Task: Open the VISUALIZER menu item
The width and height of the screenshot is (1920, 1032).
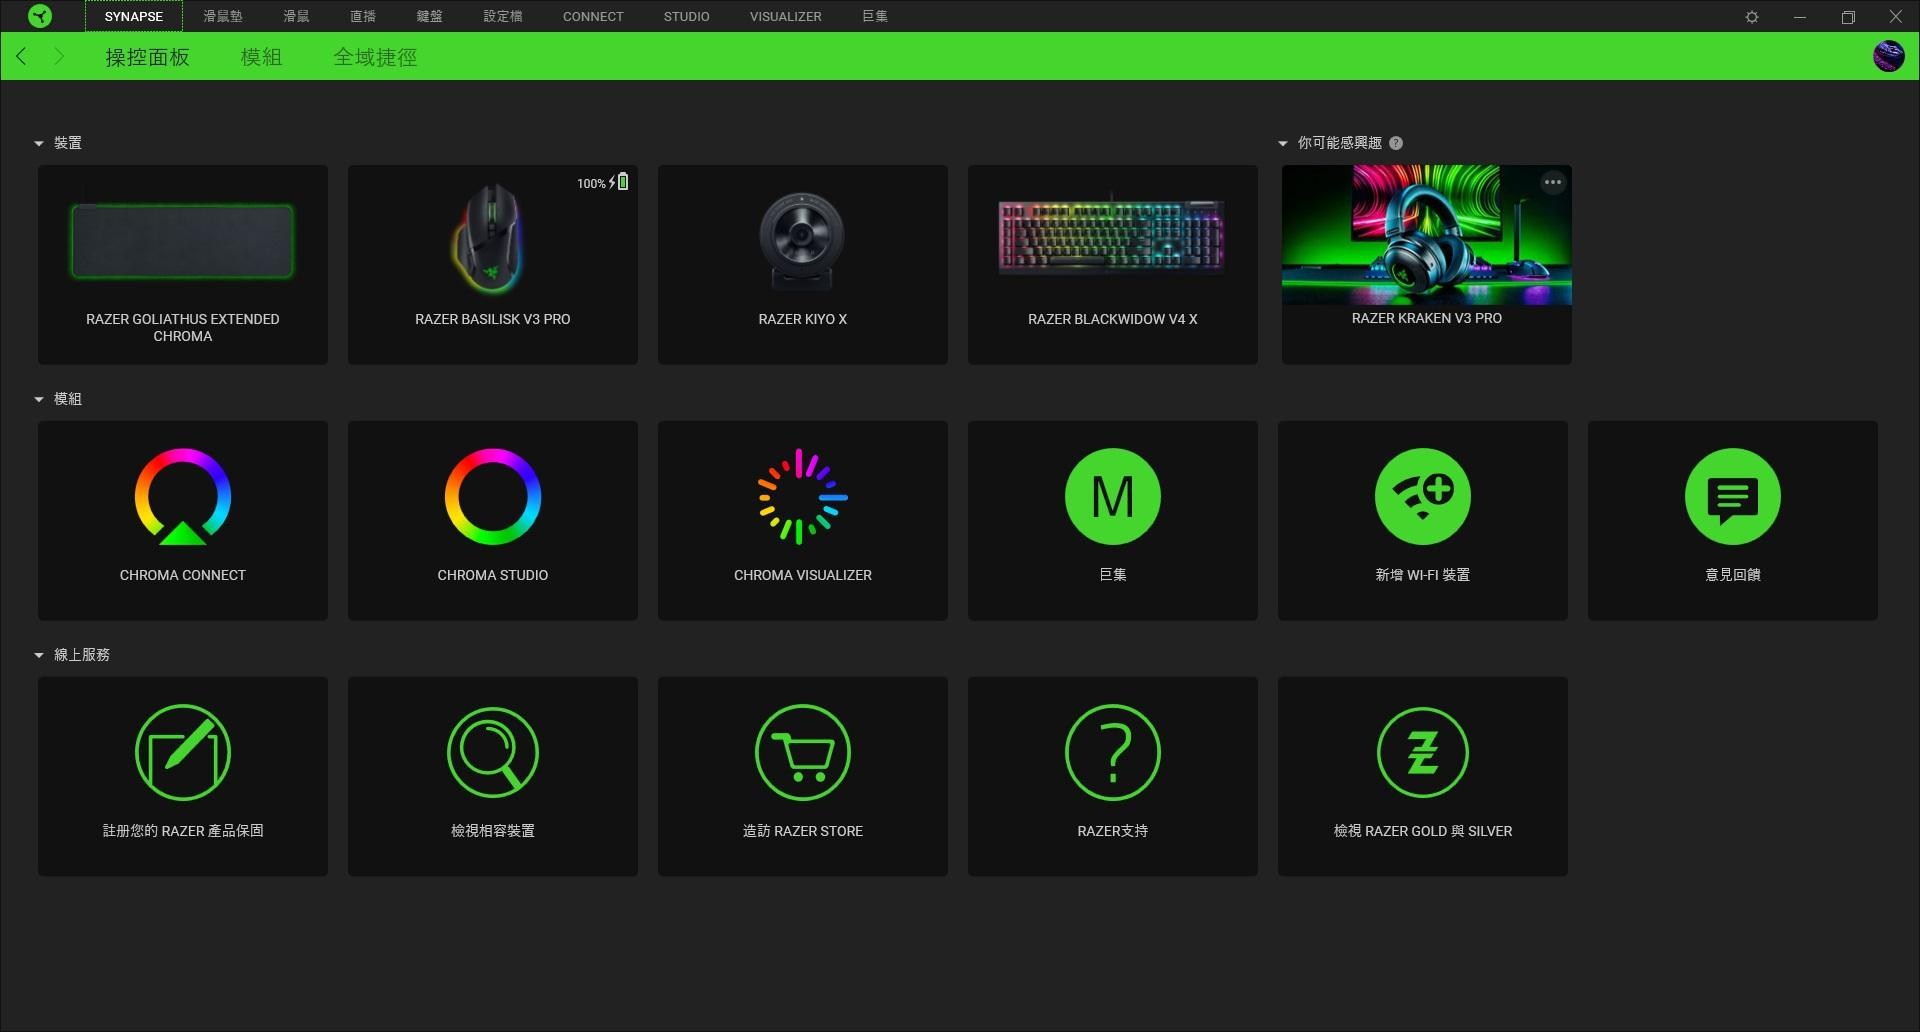Action: pos(785,16)
